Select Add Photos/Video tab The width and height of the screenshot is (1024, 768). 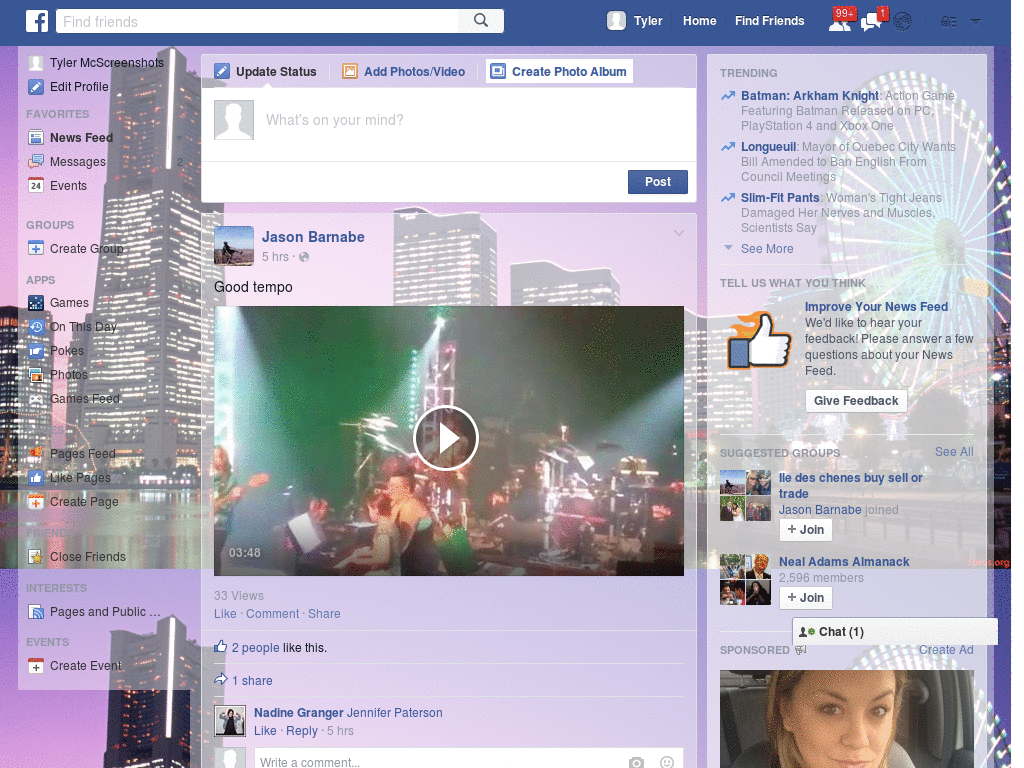[404, 72]
